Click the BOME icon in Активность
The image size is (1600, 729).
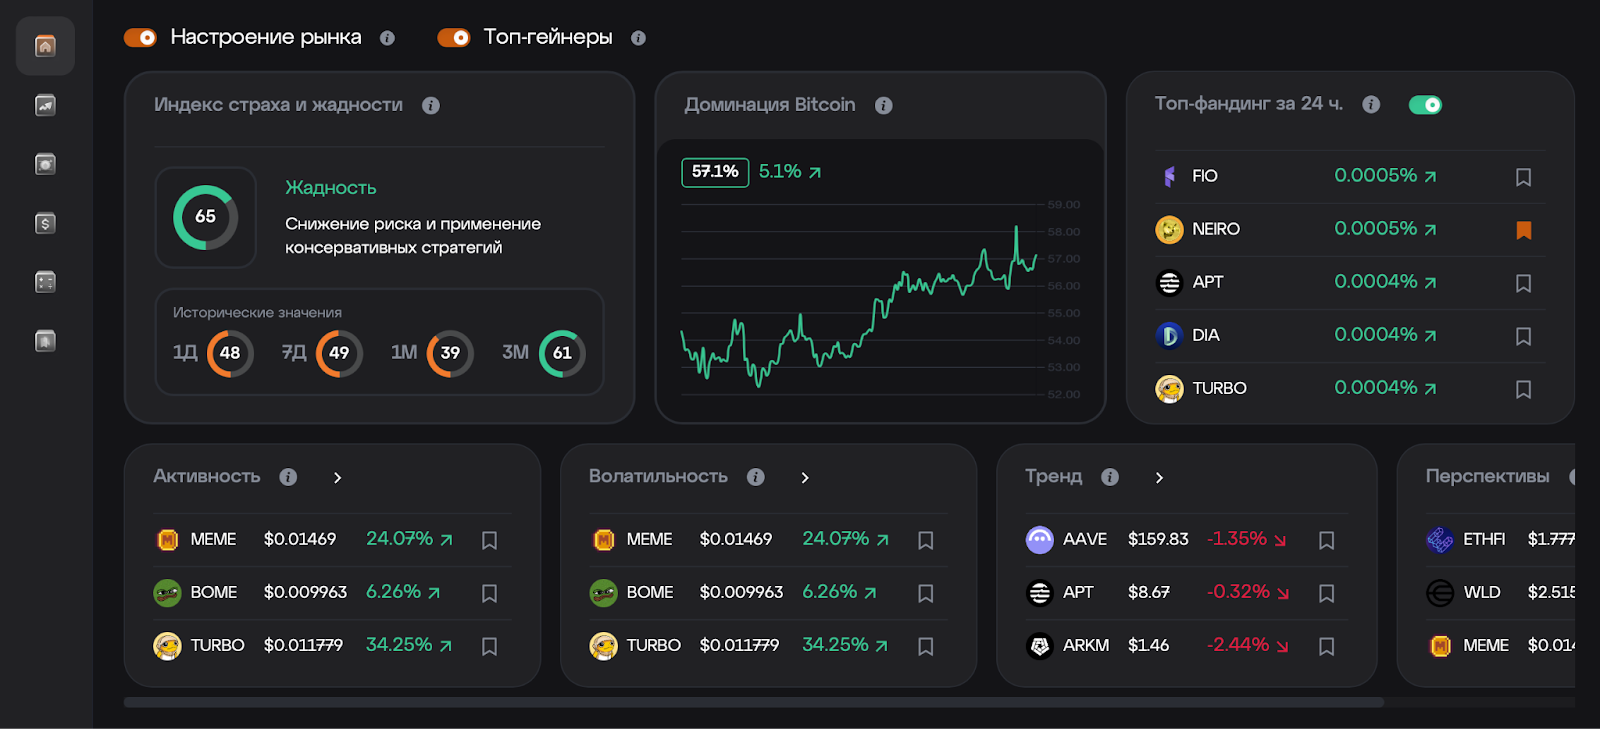[167, 593]
